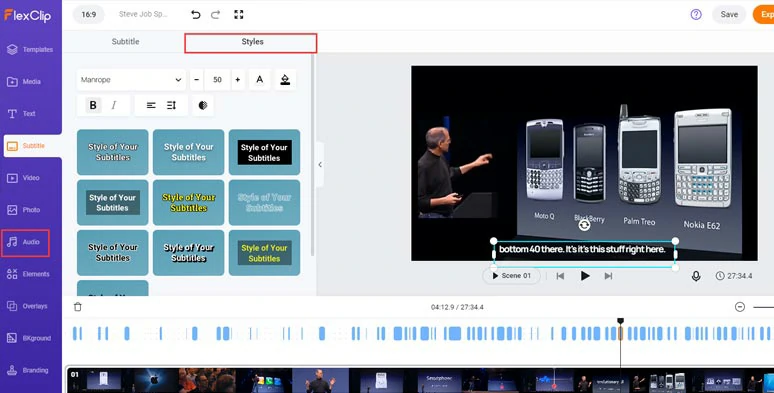Open the opacity setting icon

coord(203,105)
